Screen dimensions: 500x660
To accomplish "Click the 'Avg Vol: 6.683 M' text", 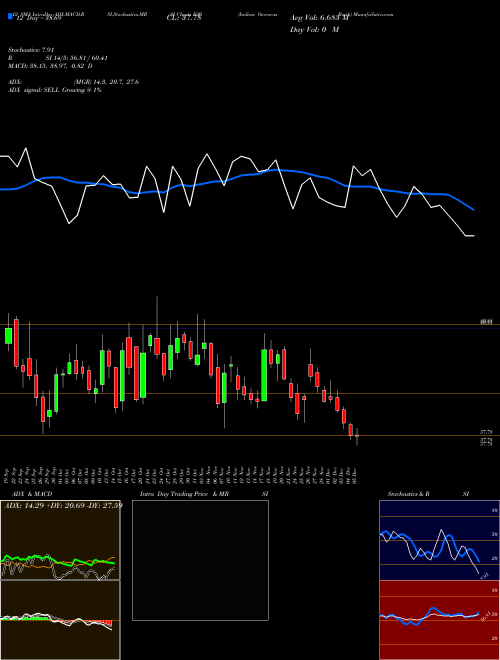I will click(319, 18).
